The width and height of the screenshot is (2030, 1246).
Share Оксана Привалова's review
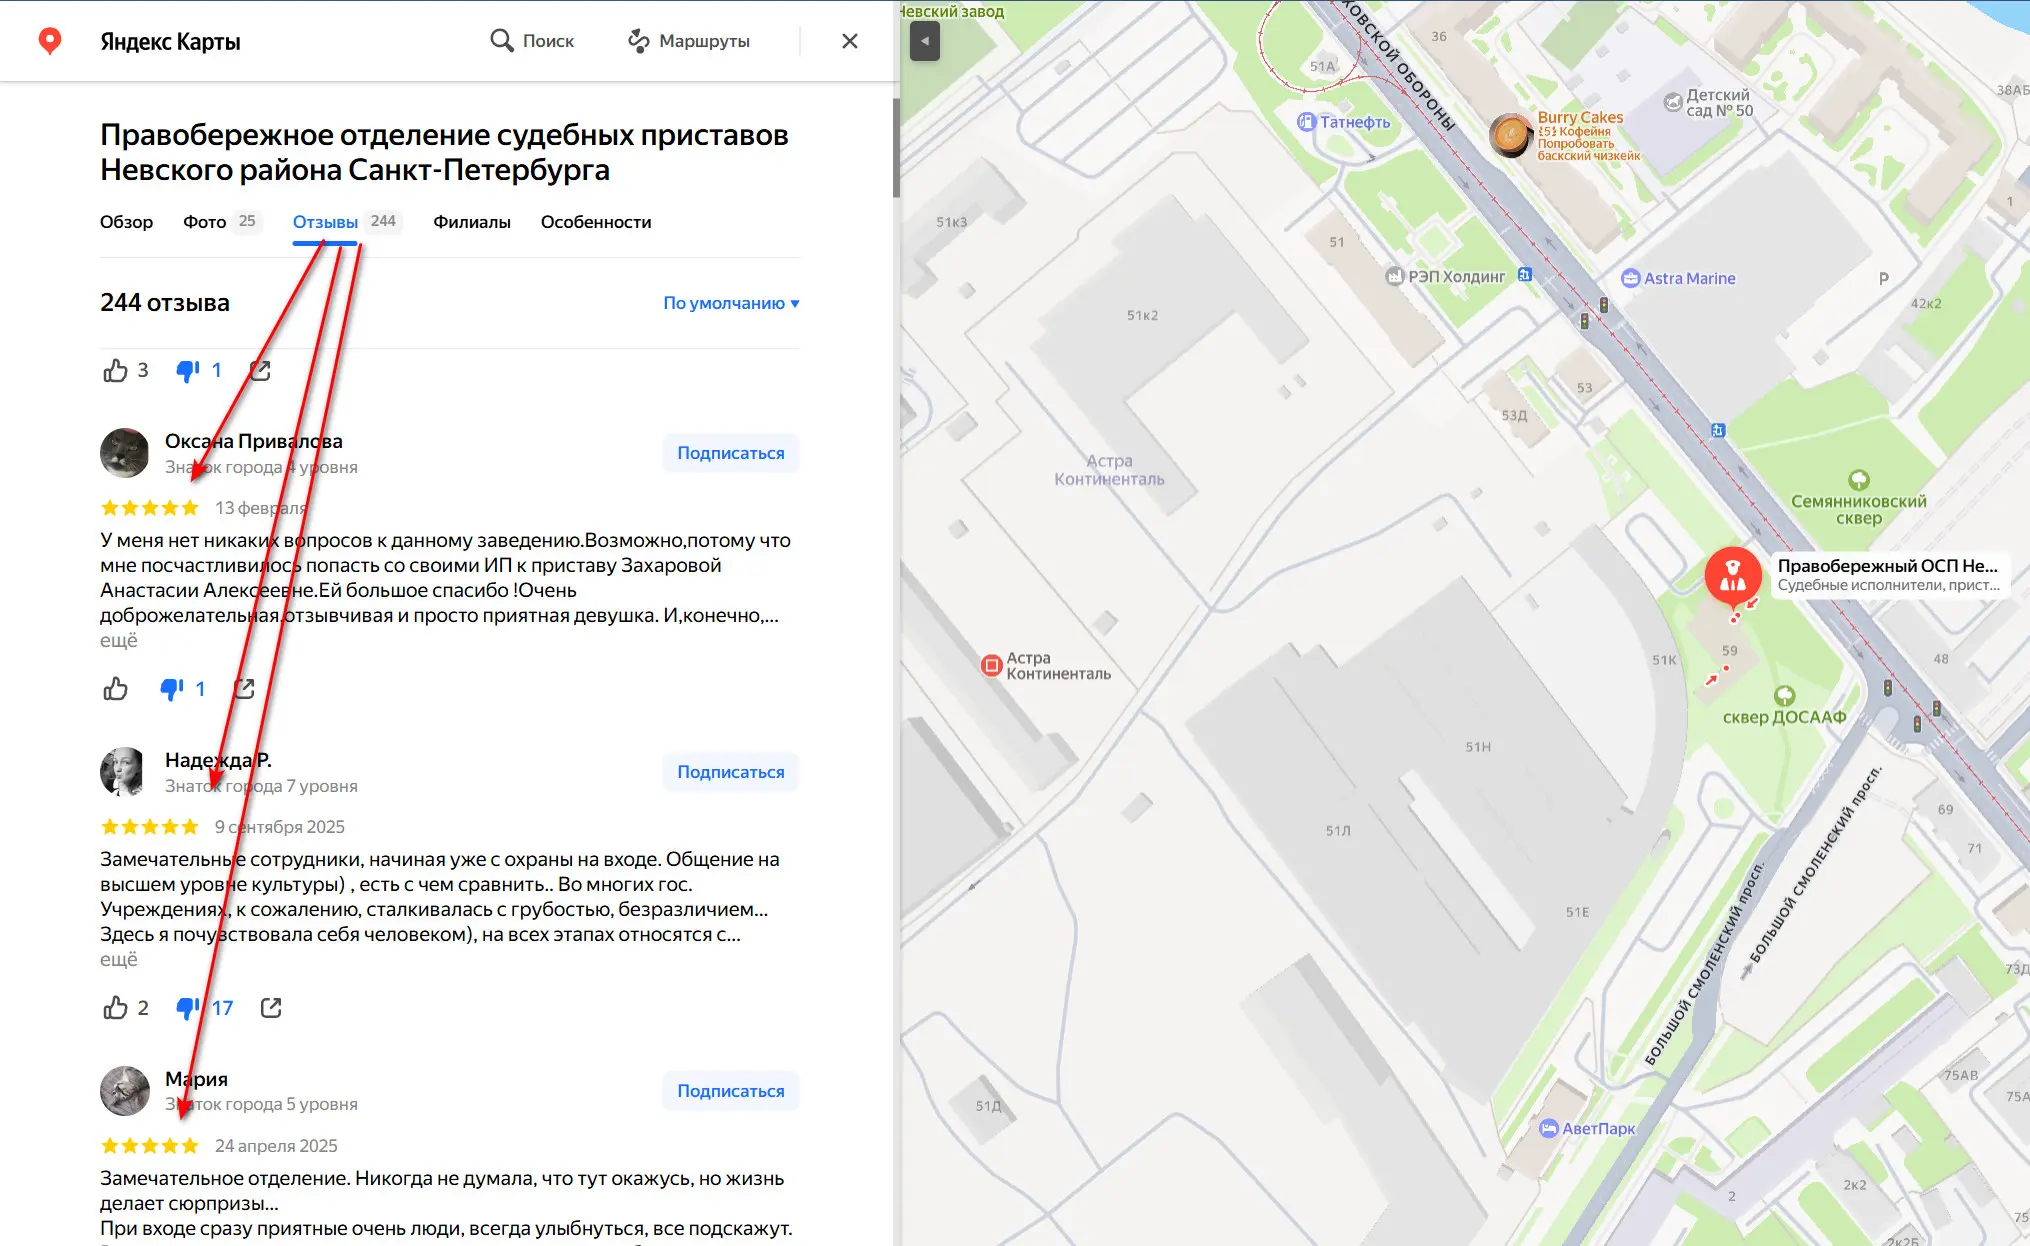tap(244, 689)
